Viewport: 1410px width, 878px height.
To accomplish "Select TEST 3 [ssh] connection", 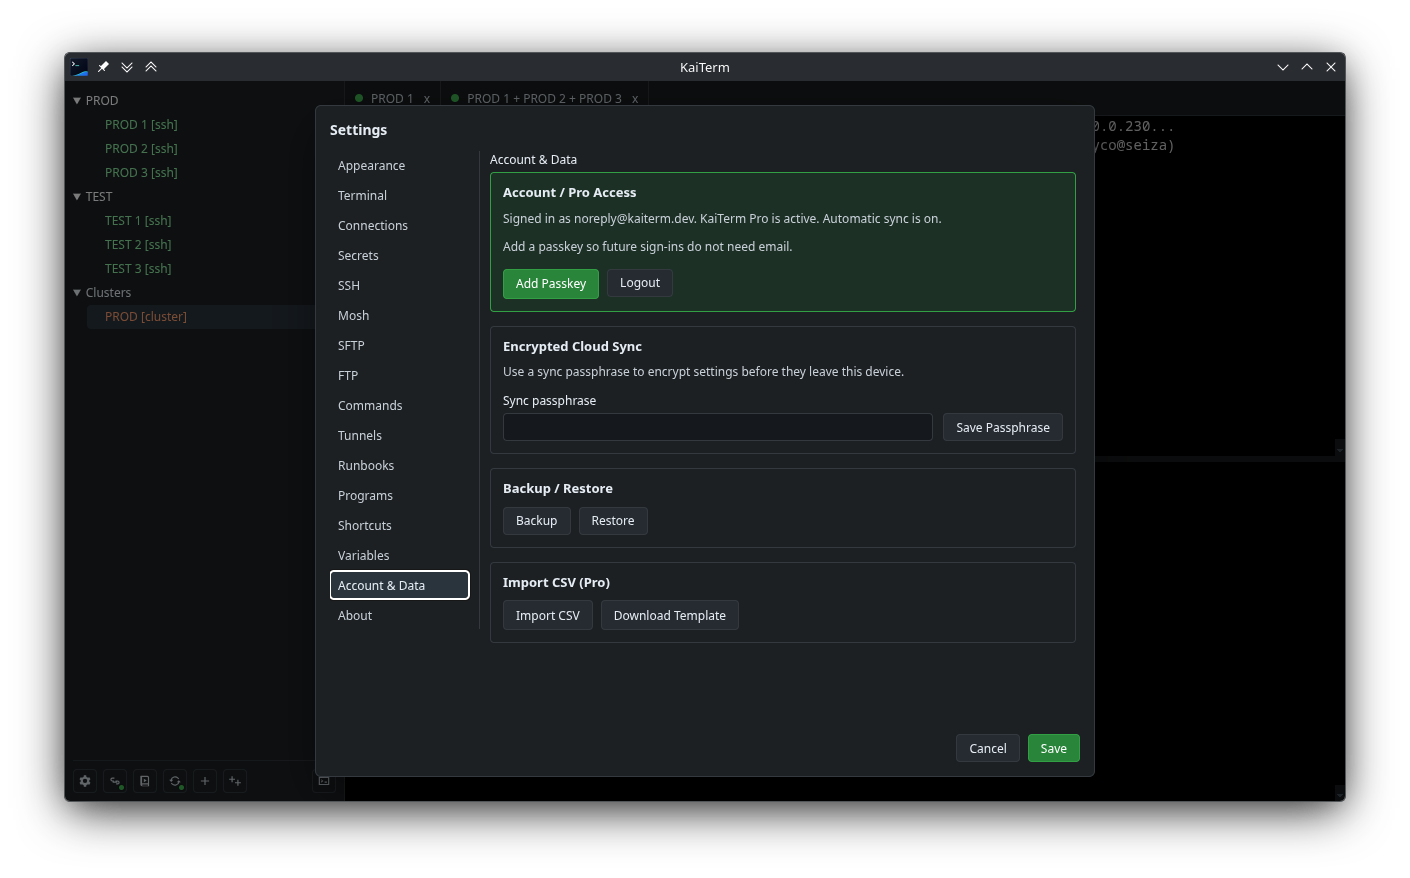I will pyautogui.click(x=138, y=269).
